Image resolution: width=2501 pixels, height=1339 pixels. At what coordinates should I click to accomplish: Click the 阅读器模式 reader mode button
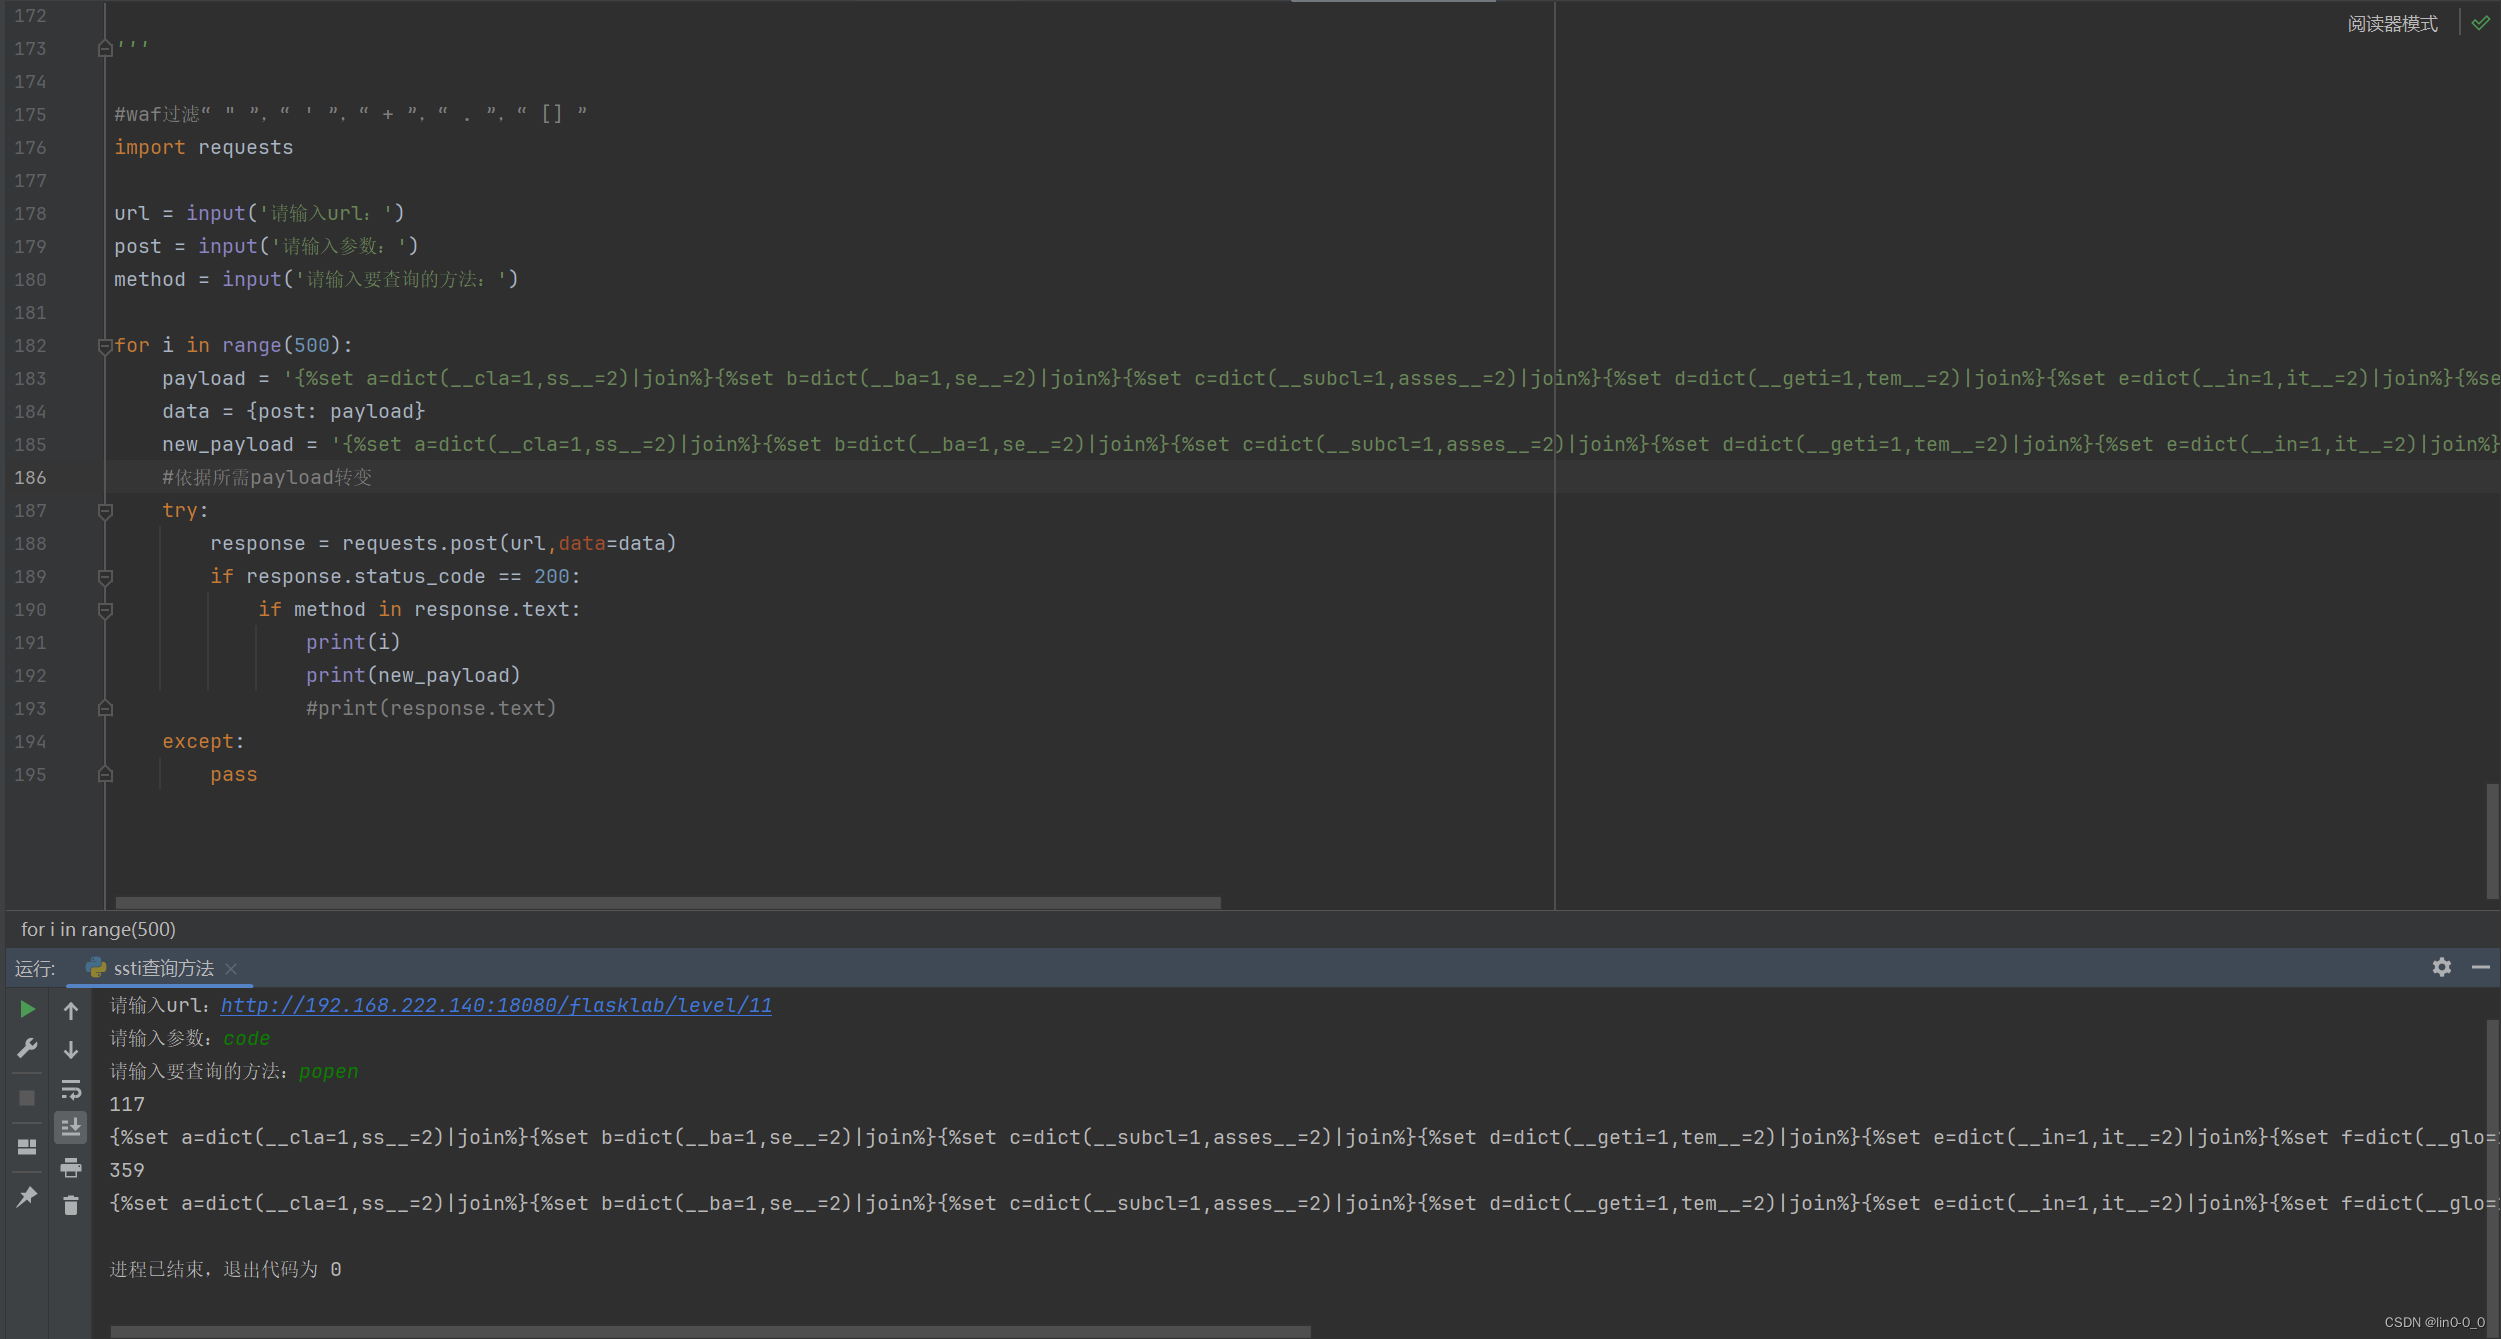pos(2392,23)
